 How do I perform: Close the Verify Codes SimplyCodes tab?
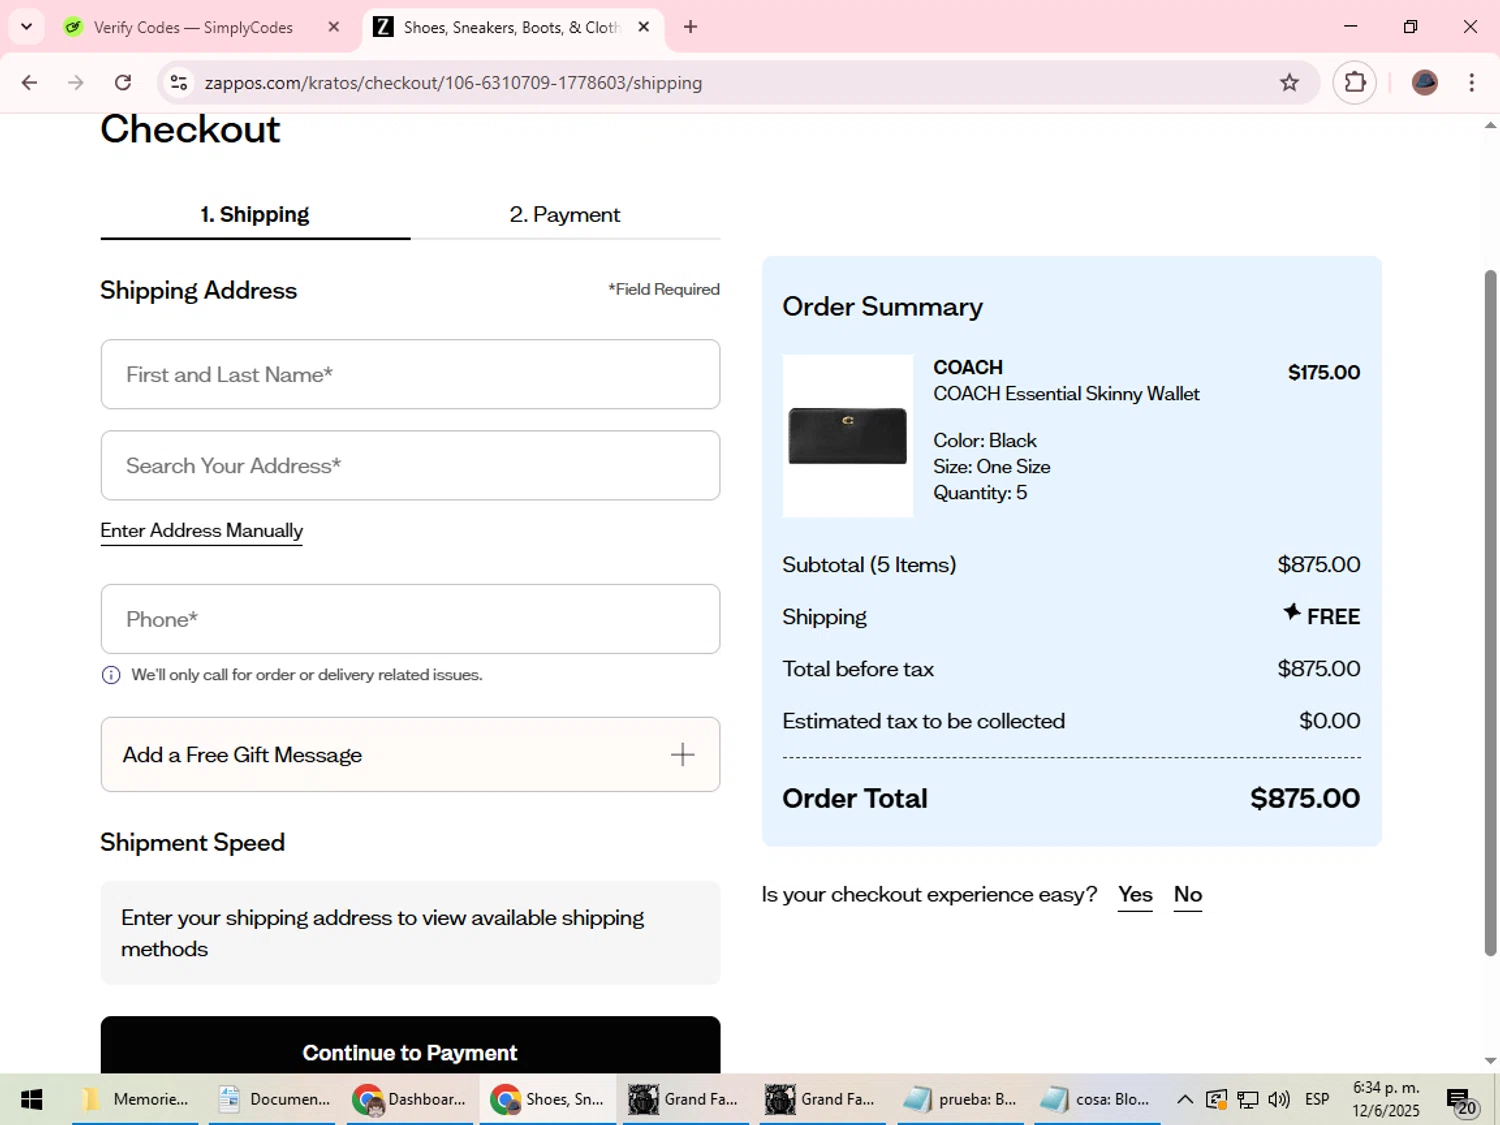tap(334, 27)
